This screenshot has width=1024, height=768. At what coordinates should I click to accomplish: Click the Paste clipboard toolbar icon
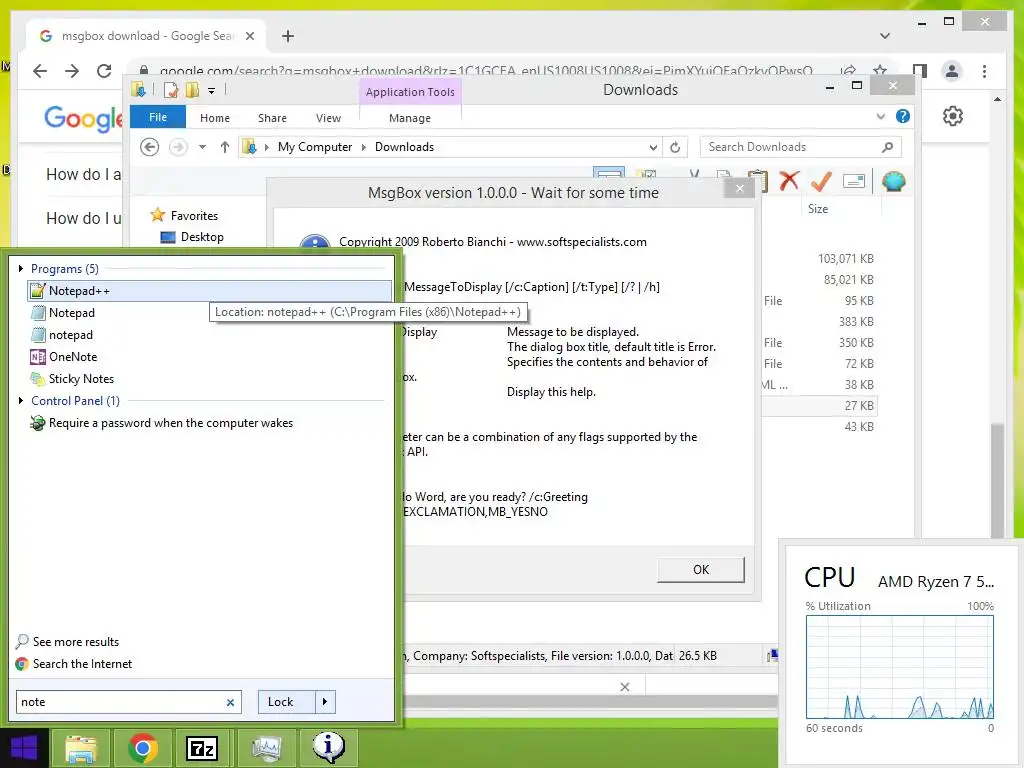758,181
